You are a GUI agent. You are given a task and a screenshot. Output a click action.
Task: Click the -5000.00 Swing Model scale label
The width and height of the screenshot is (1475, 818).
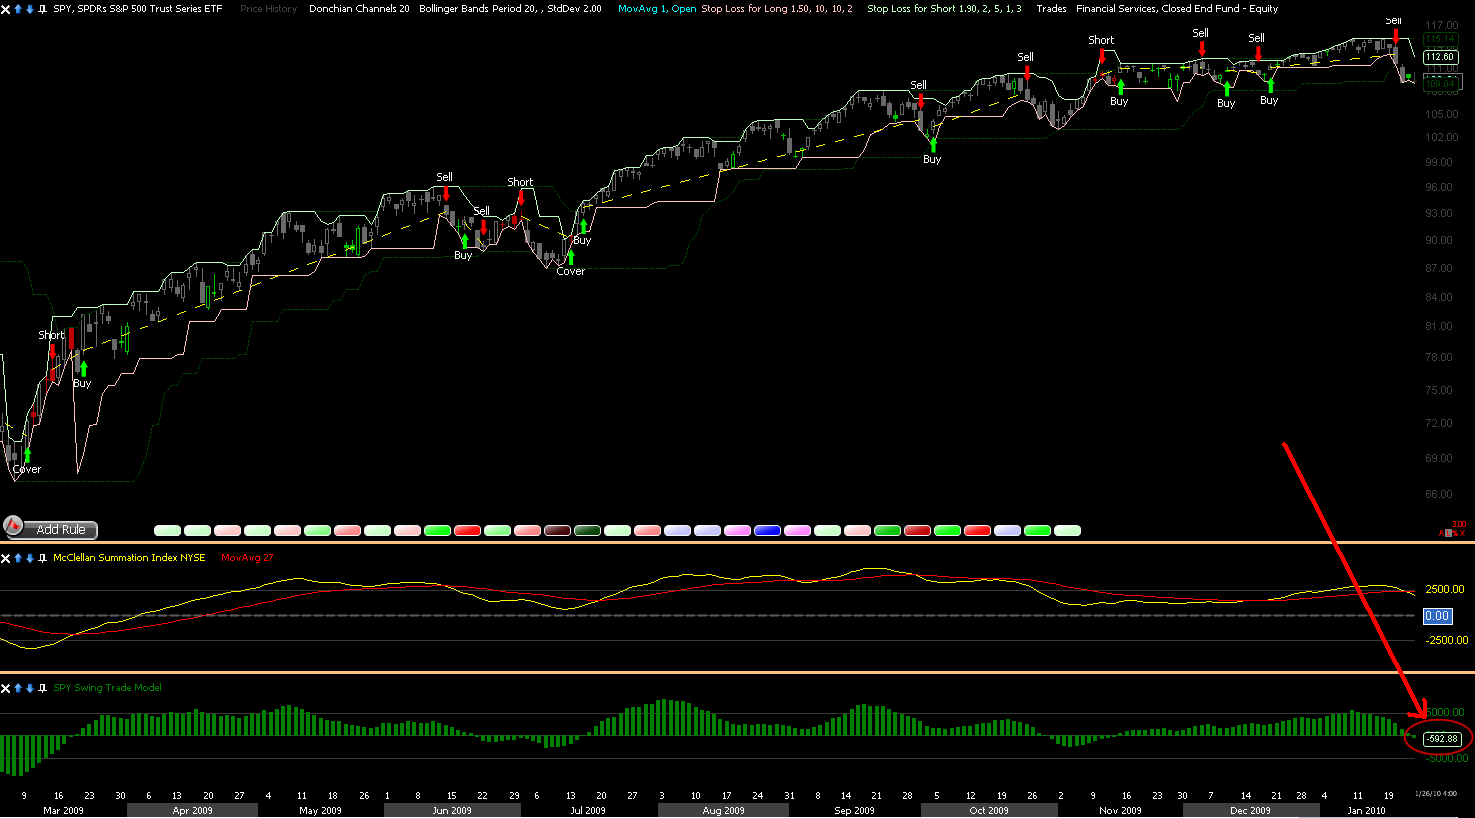click(x=1447, y=758)
